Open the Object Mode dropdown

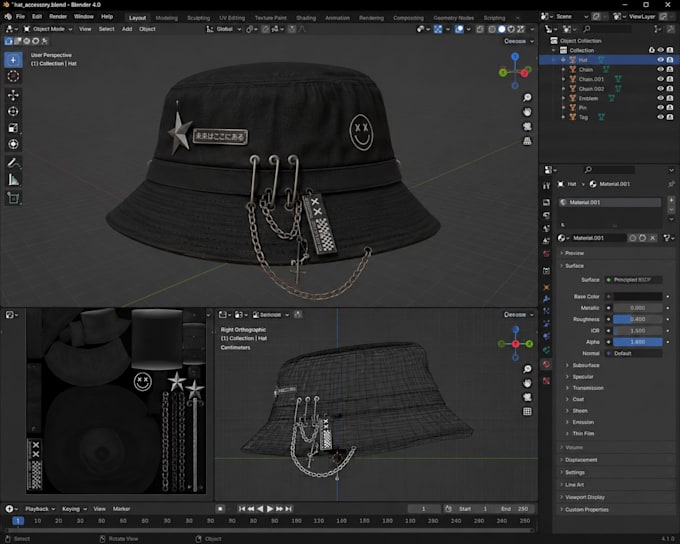pos(48,29)
